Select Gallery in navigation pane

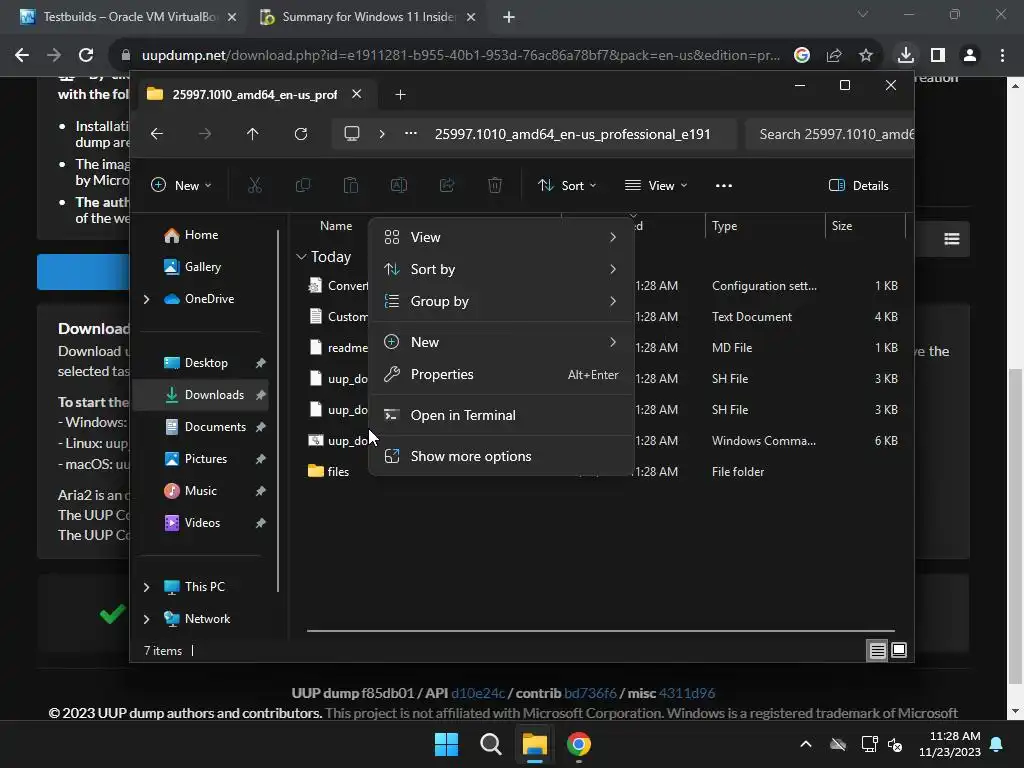point(200,267)
